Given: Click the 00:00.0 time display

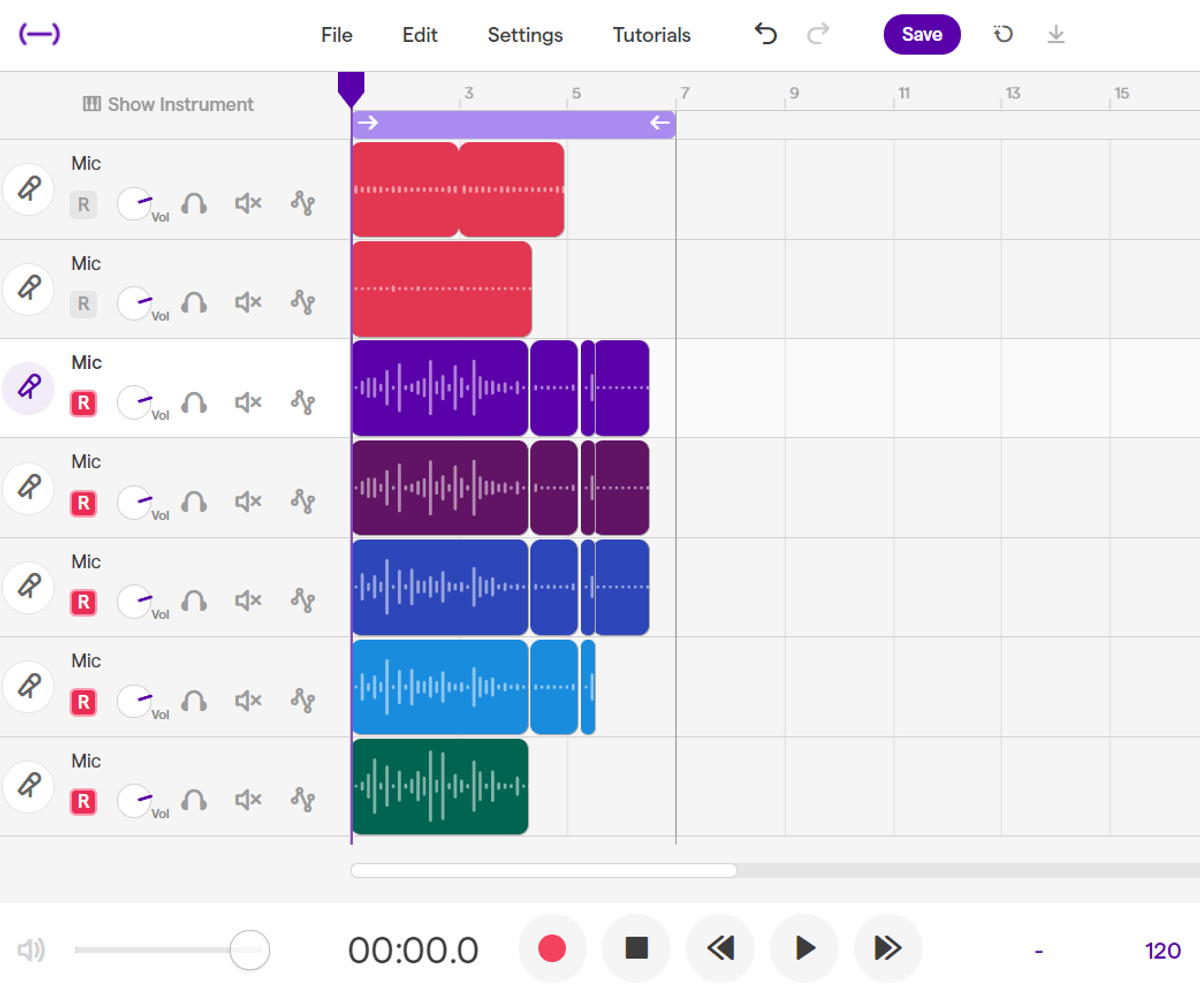Looking at the screenshot, I should coord(413,950).
